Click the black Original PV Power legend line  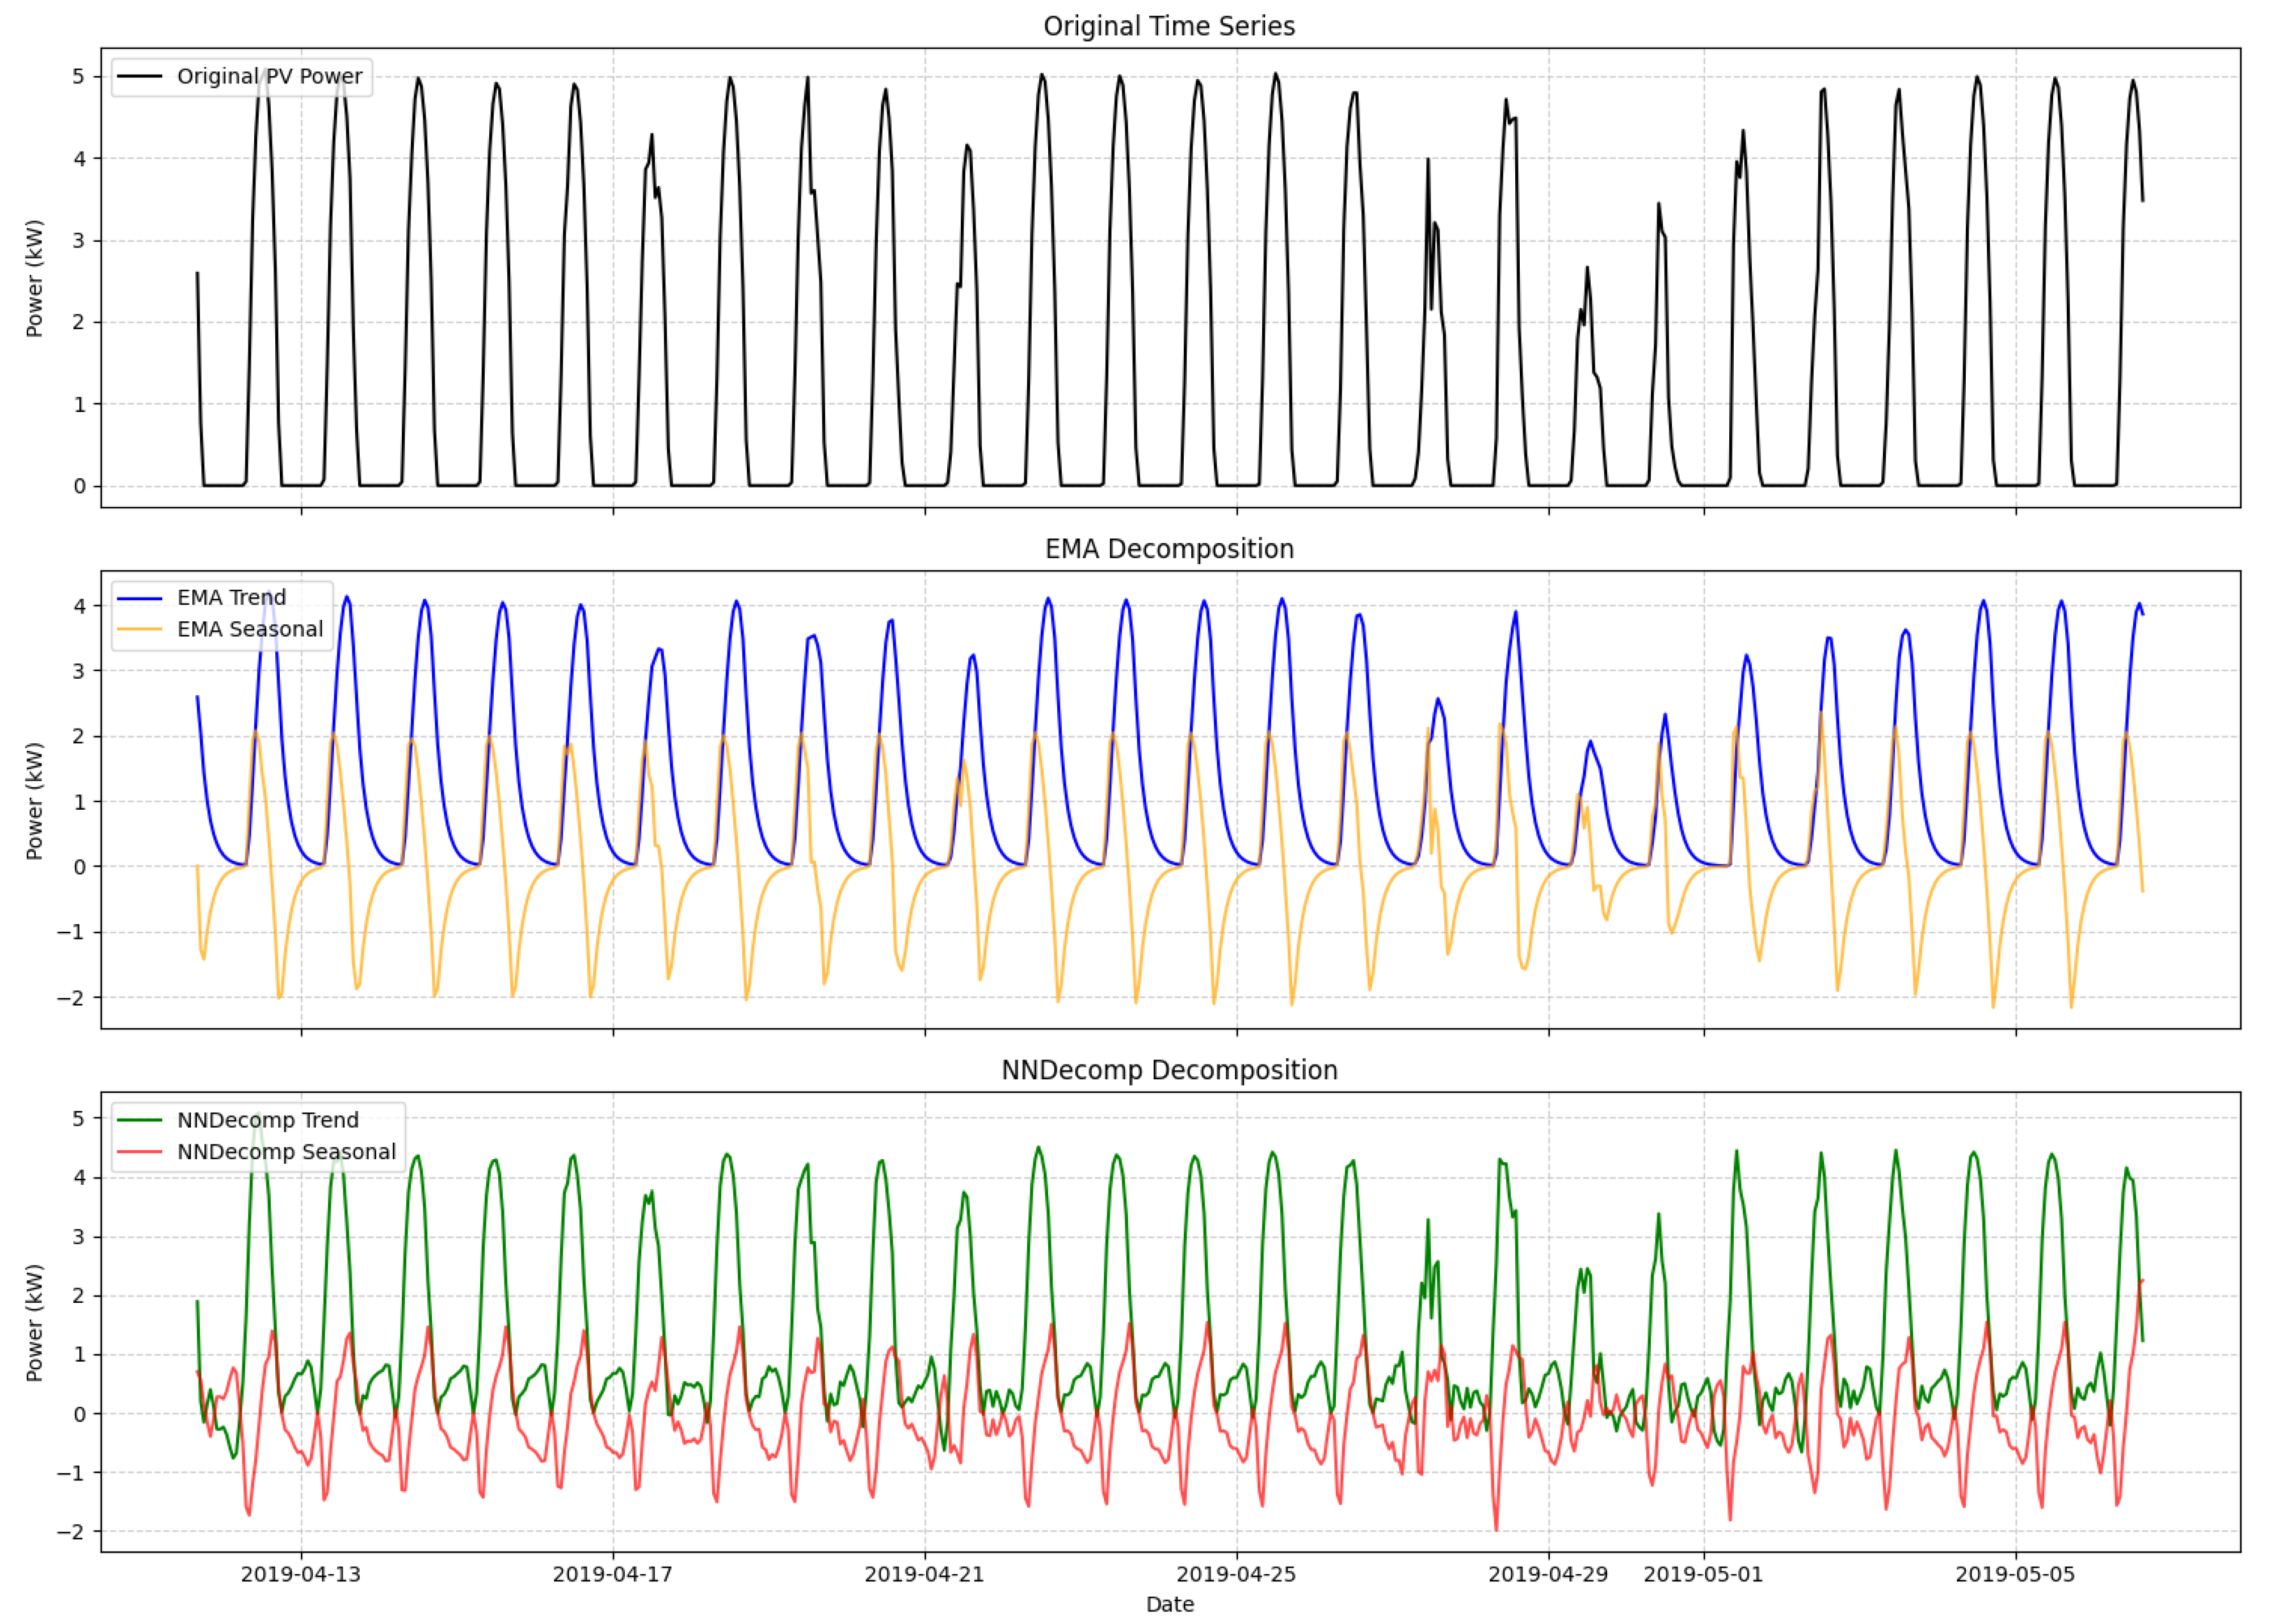coord(140,76)
